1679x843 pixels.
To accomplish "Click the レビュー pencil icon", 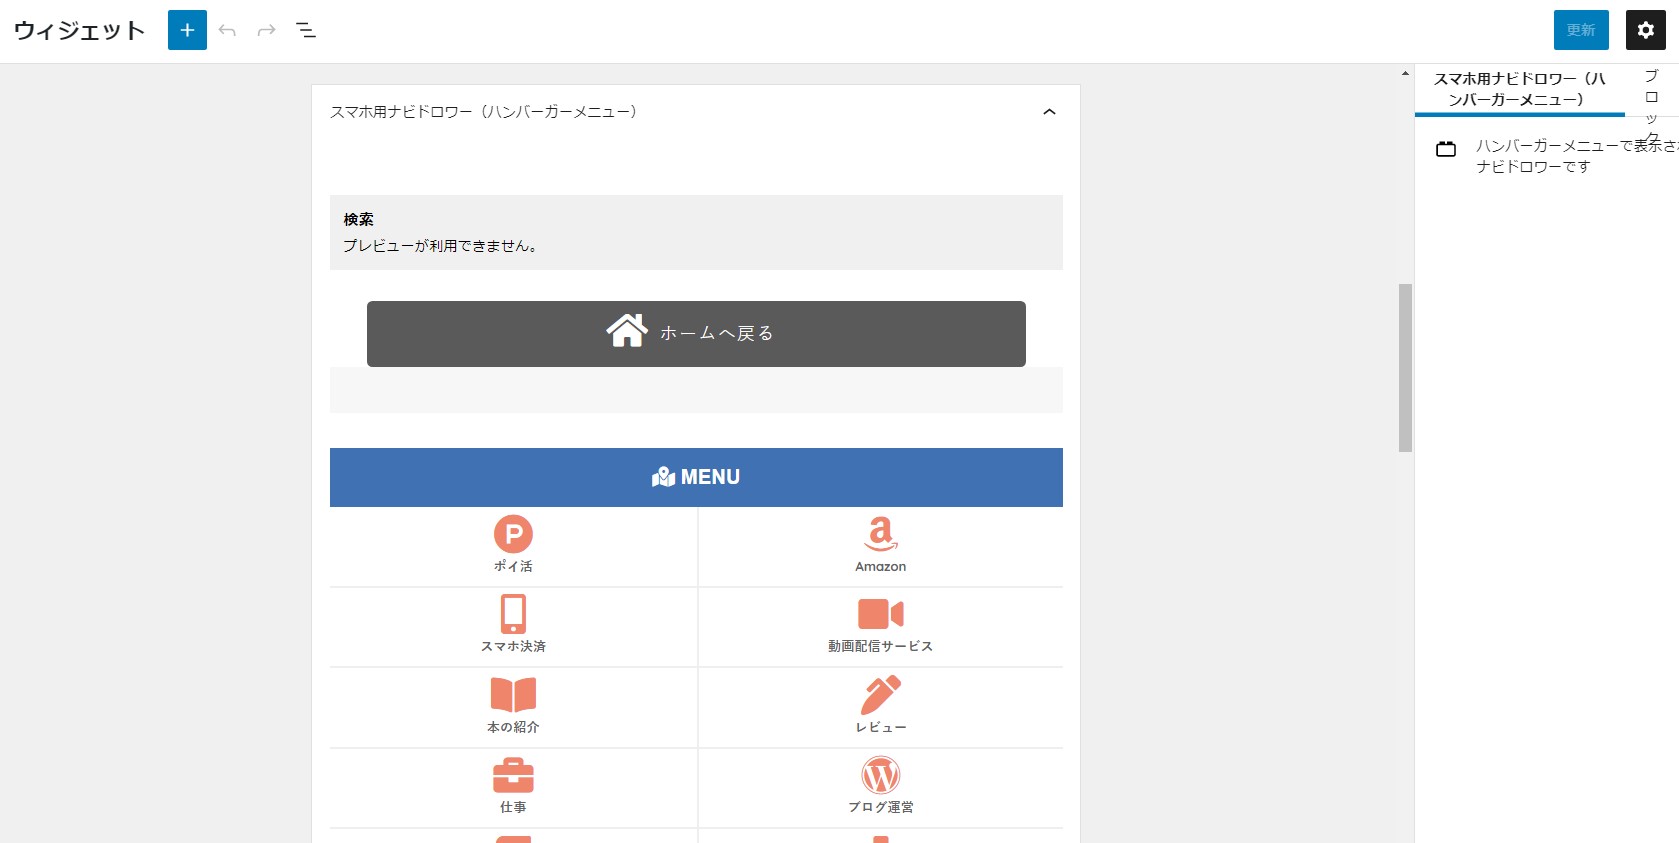I will click(880, 695).
